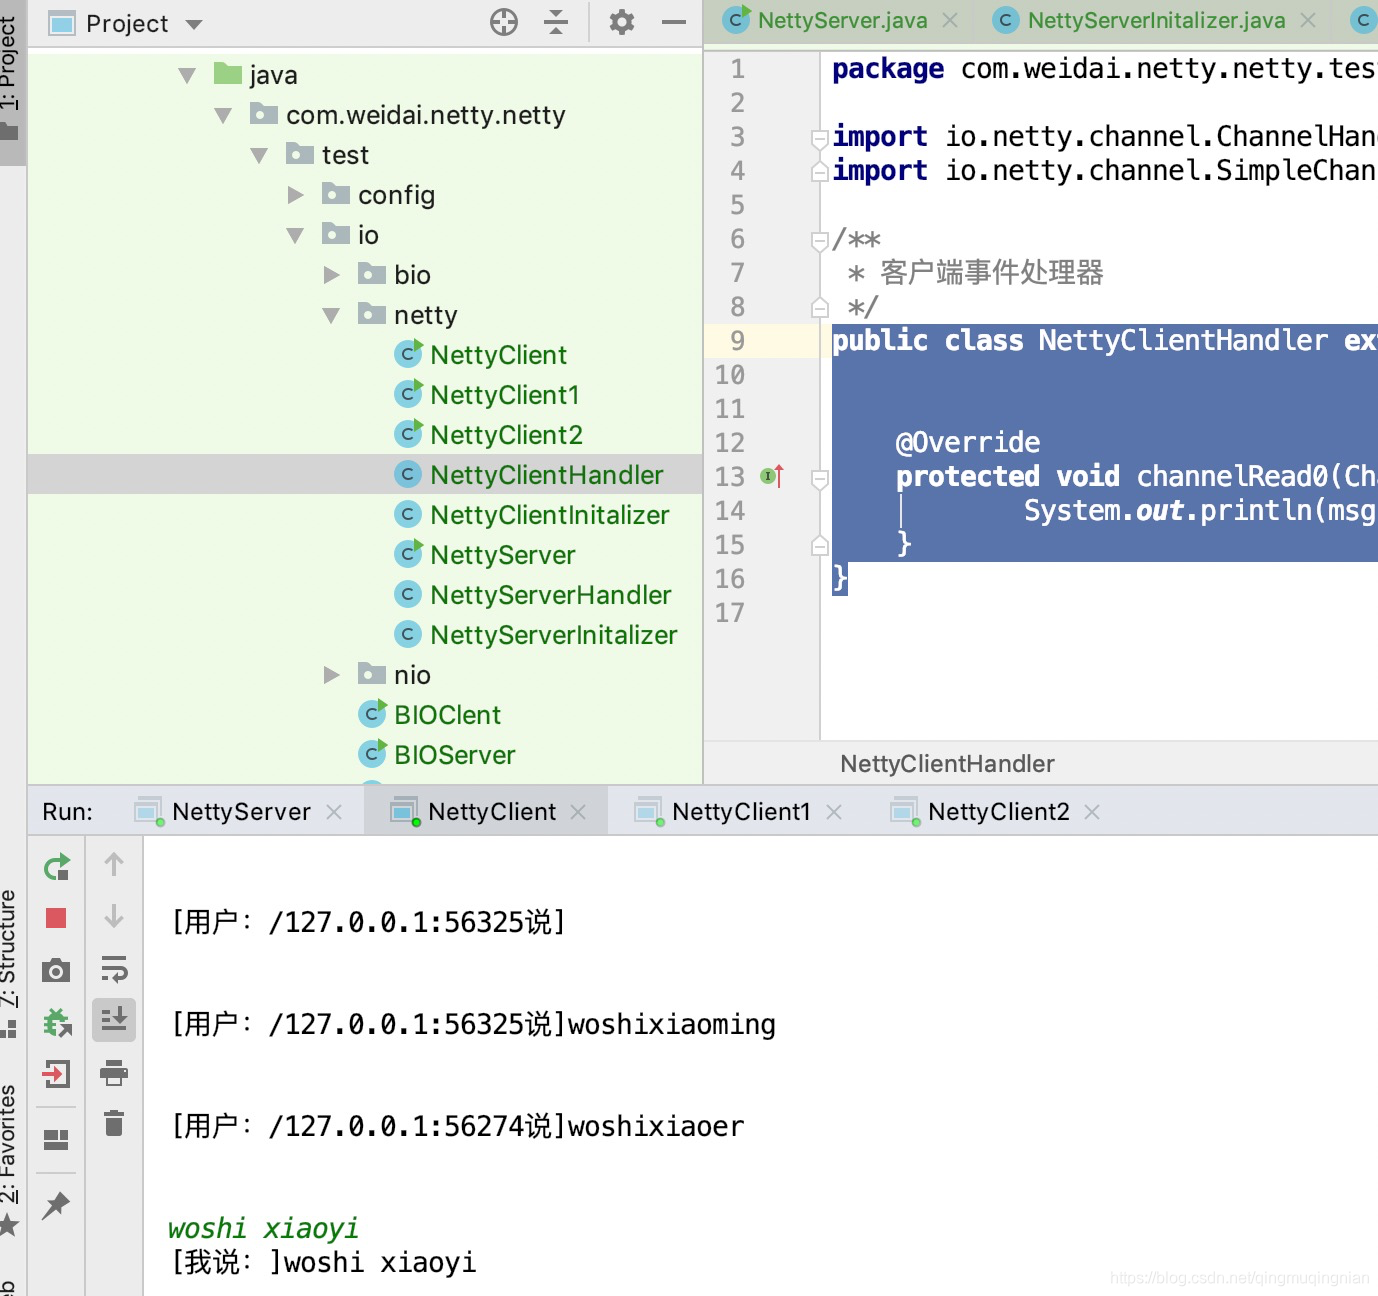Switch to NettyServerInitalizer.java editor tab
1378x1296 pixels.
click(x=1156, y=20)
